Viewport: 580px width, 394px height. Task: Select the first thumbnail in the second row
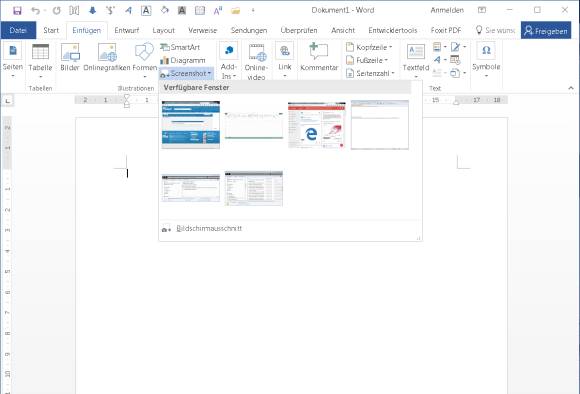coord(191,188)
